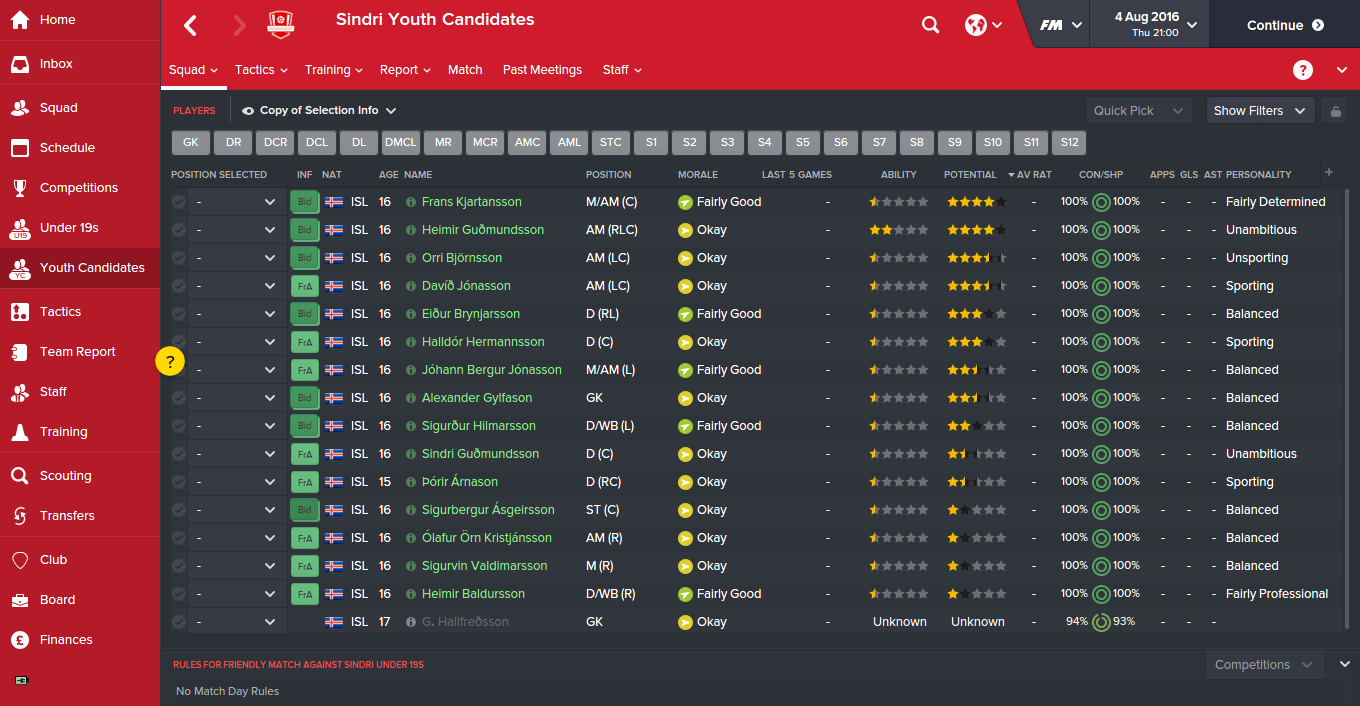The width and height of the screenshot is (1360, 706).
Task: Tick the checkbox on Frans Kjartansson's row
Action: coord(179,201)
